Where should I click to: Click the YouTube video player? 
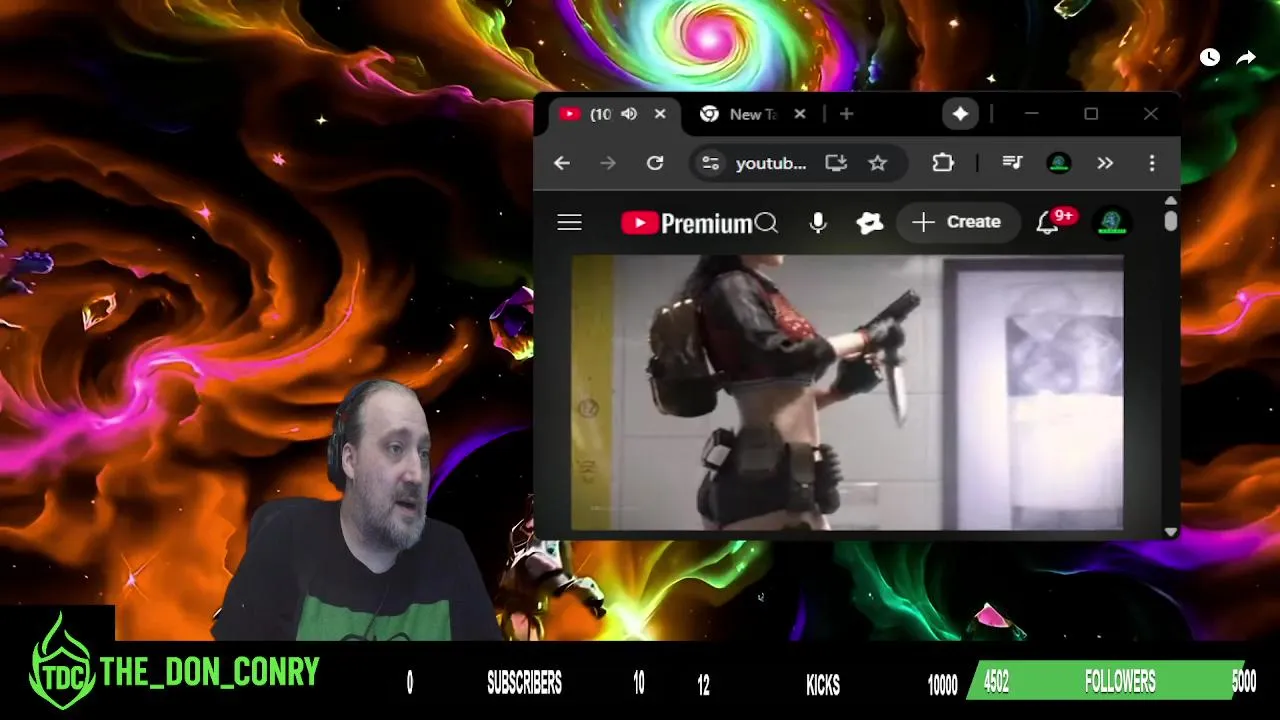[847, 392]
